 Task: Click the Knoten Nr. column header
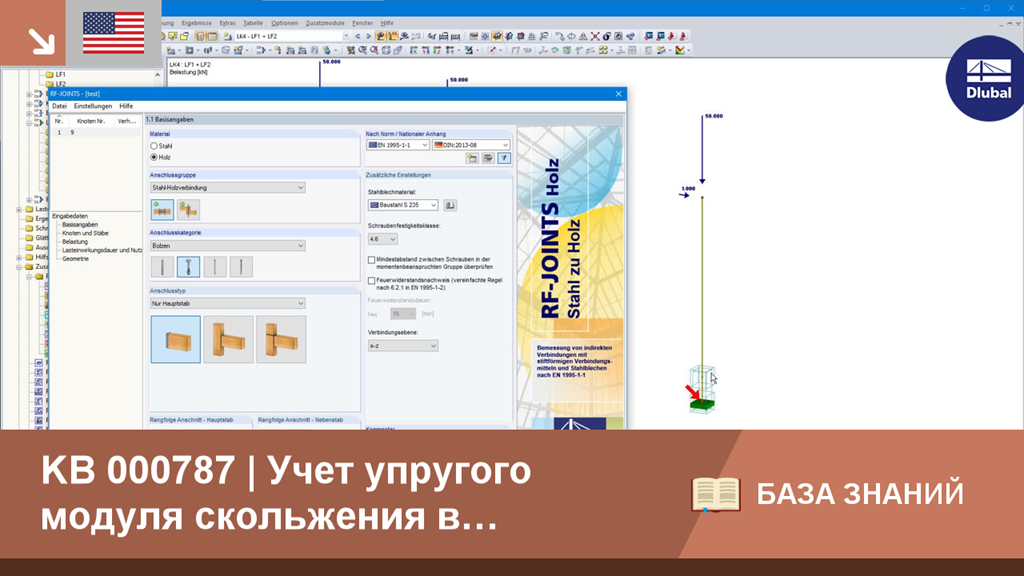point(91,121)
